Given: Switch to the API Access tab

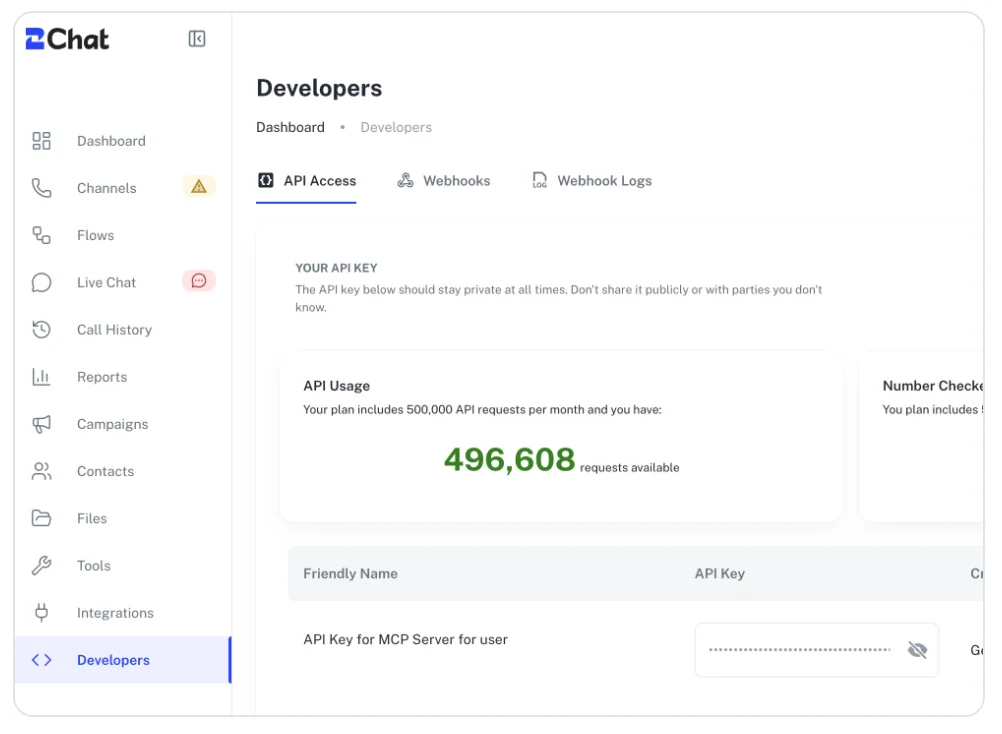Looking at the screenshot, I should coord(306,181).
